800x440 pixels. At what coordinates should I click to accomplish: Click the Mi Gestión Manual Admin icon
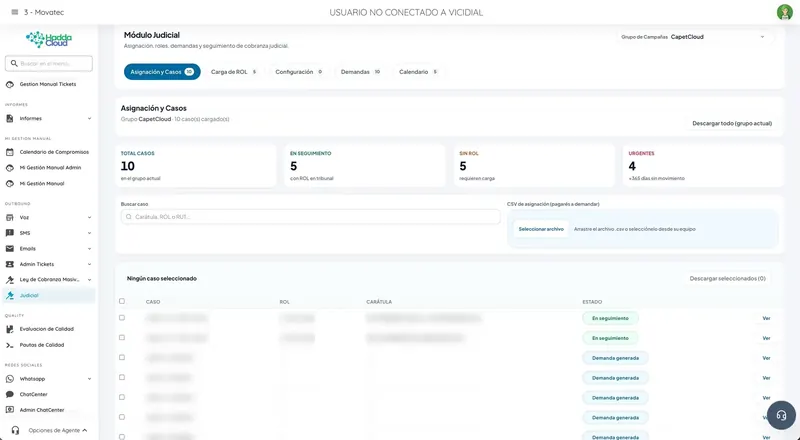coord(10,168)
